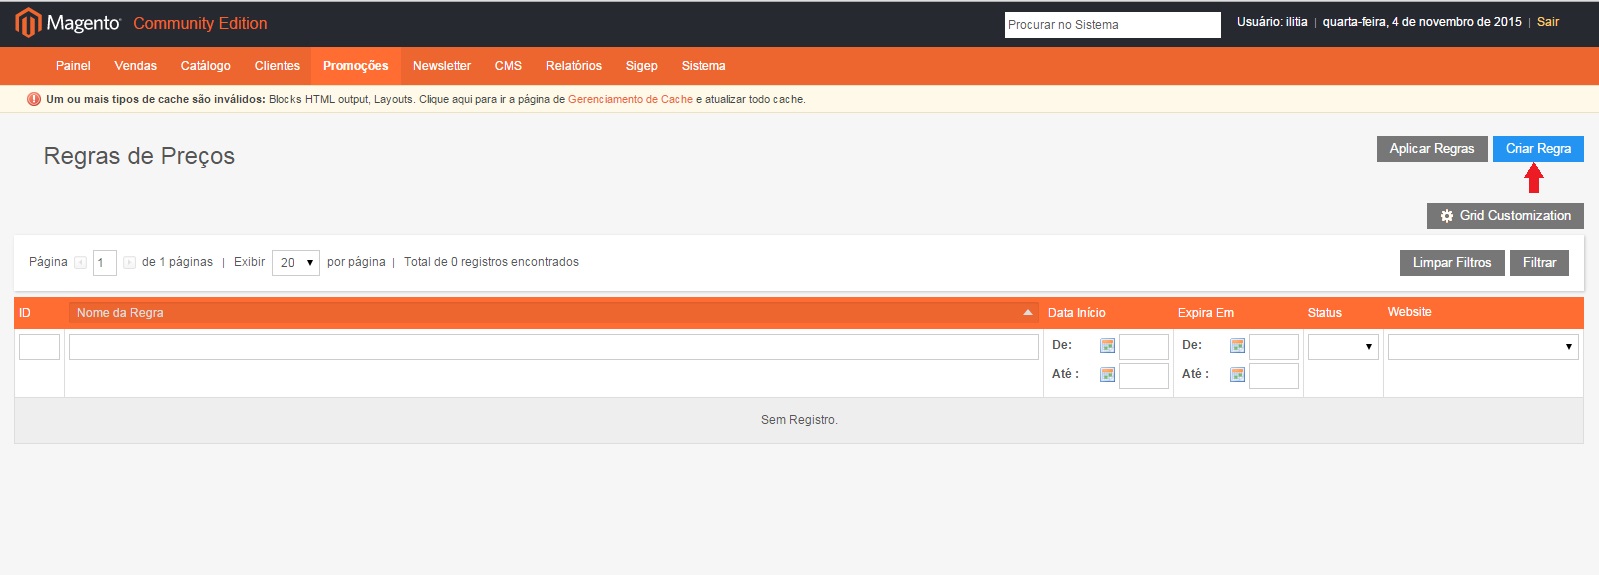Click the Limpar Filtros button
The height and width of the screenshot is (575, 1599).
coord(1452,263)
